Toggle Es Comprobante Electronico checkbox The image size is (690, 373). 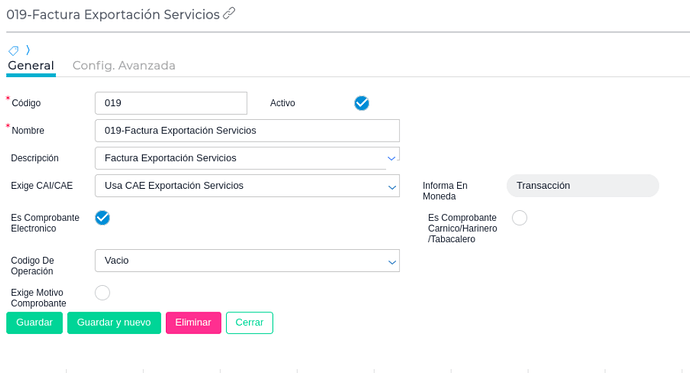tap(103, 218)
